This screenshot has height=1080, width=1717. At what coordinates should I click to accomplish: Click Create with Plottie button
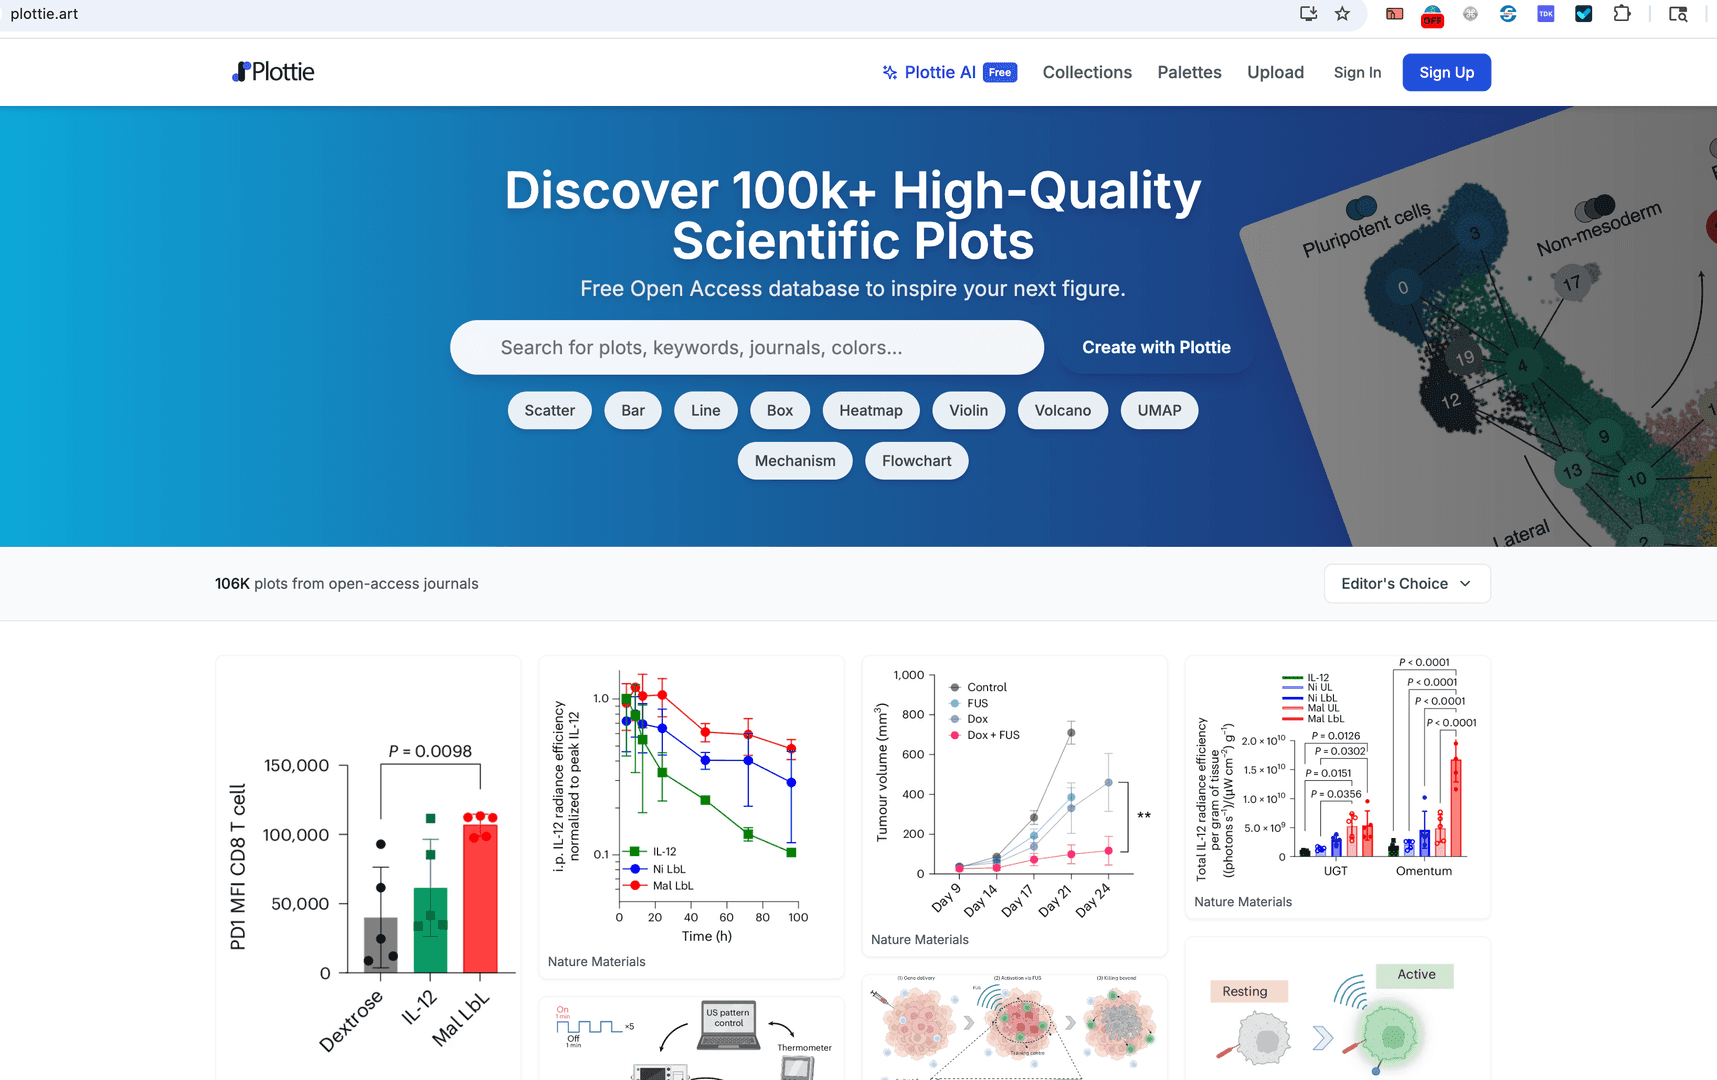[x=1156, y=347]
